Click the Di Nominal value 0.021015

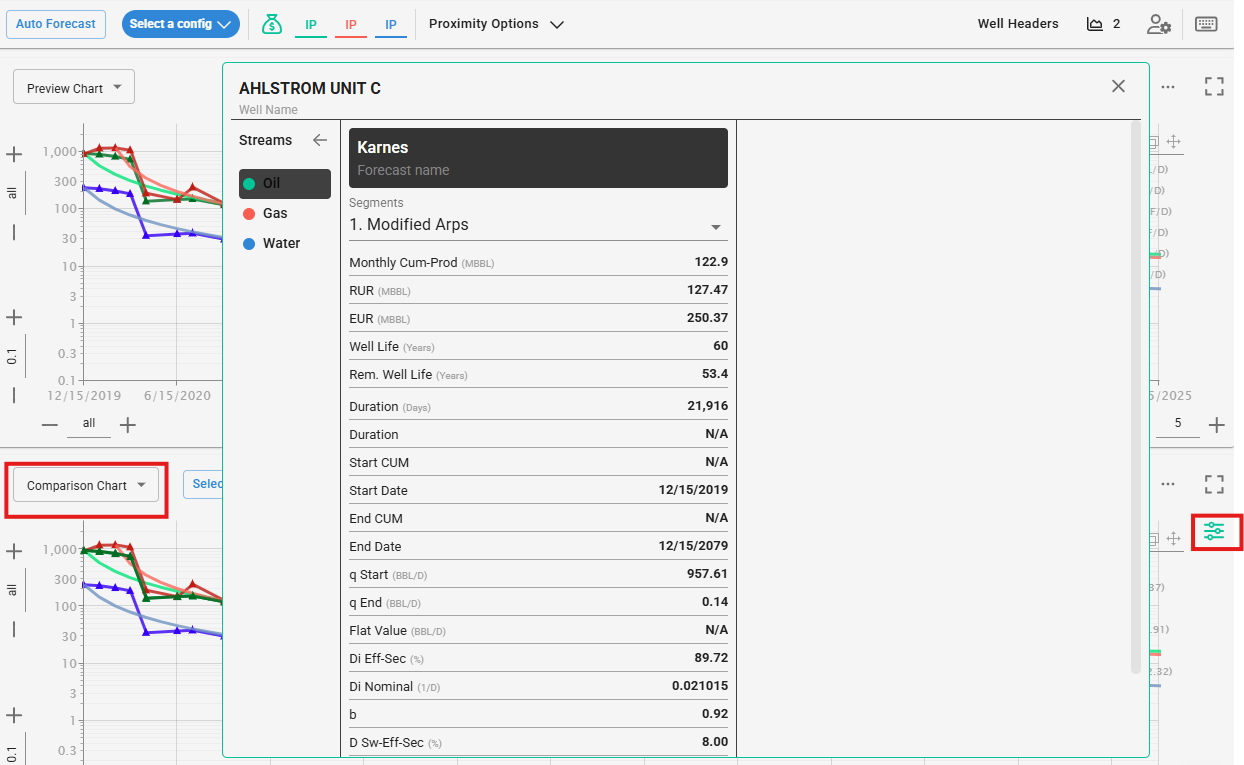700,686
